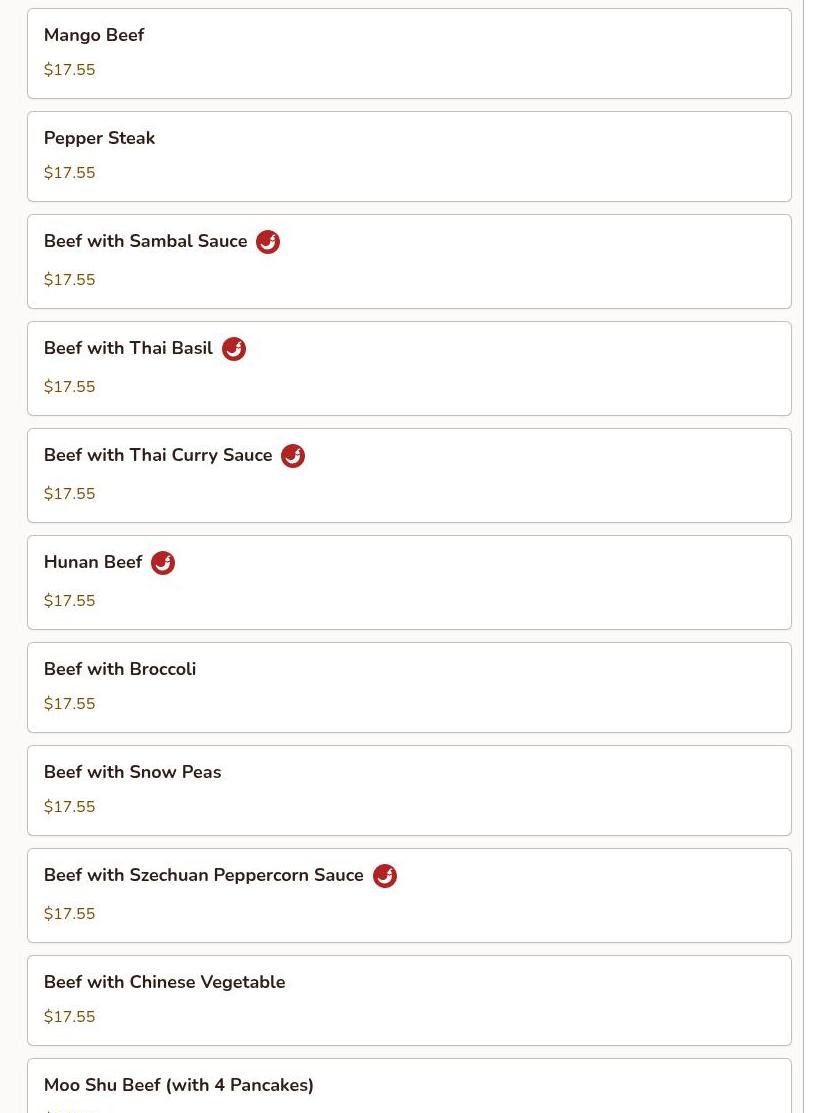Click the Beef with Thai Curry Sauce title
The image size is (824, 1113).
[x=158, y=455]
